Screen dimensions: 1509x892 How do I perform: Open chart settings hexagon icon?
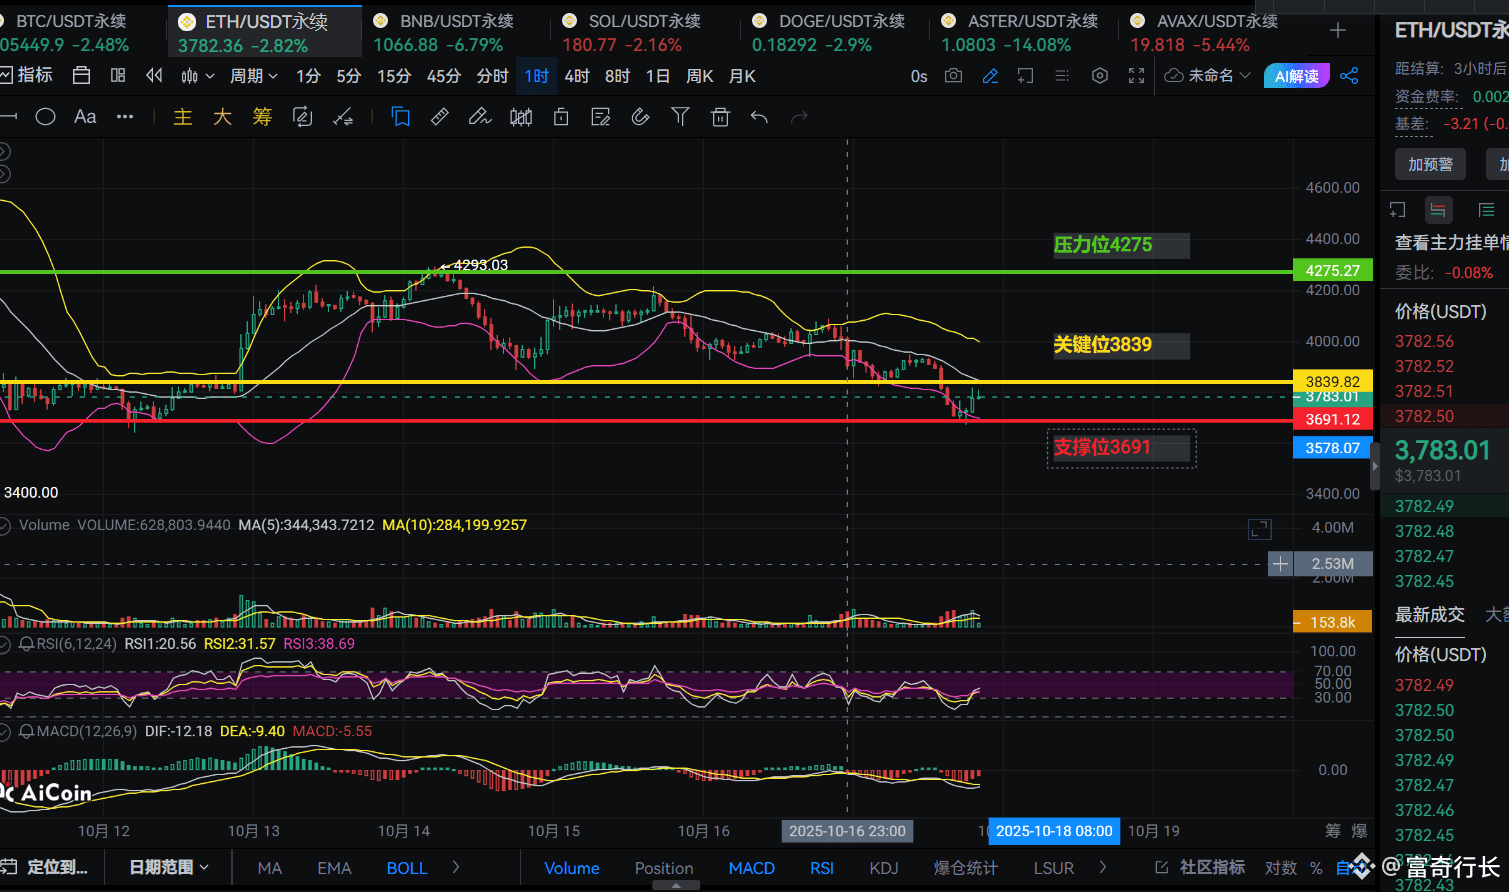(x=1100, y=76)
